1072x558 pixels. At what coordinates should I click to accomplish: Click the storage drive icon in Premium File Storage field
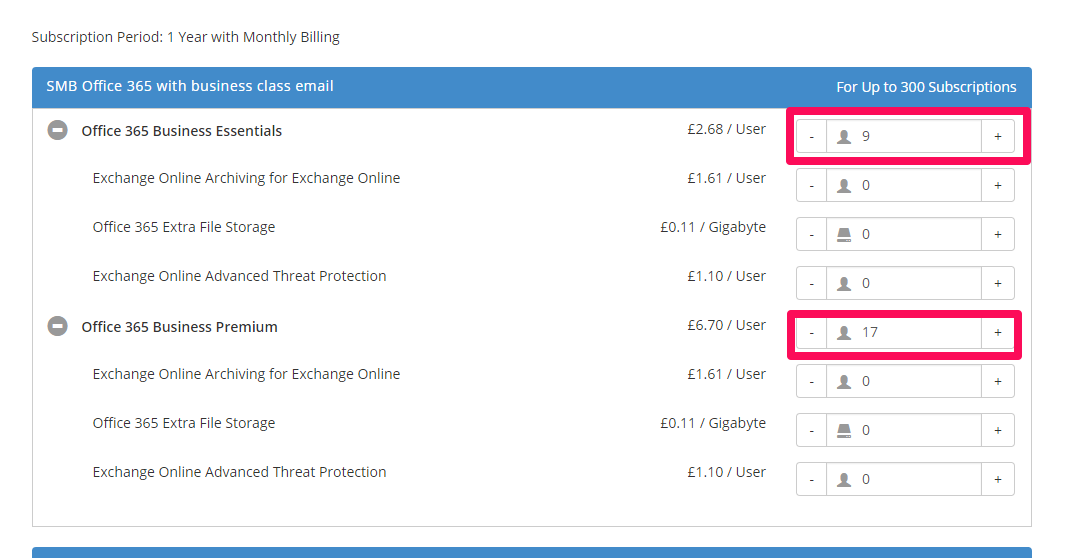tap(844, 430)
